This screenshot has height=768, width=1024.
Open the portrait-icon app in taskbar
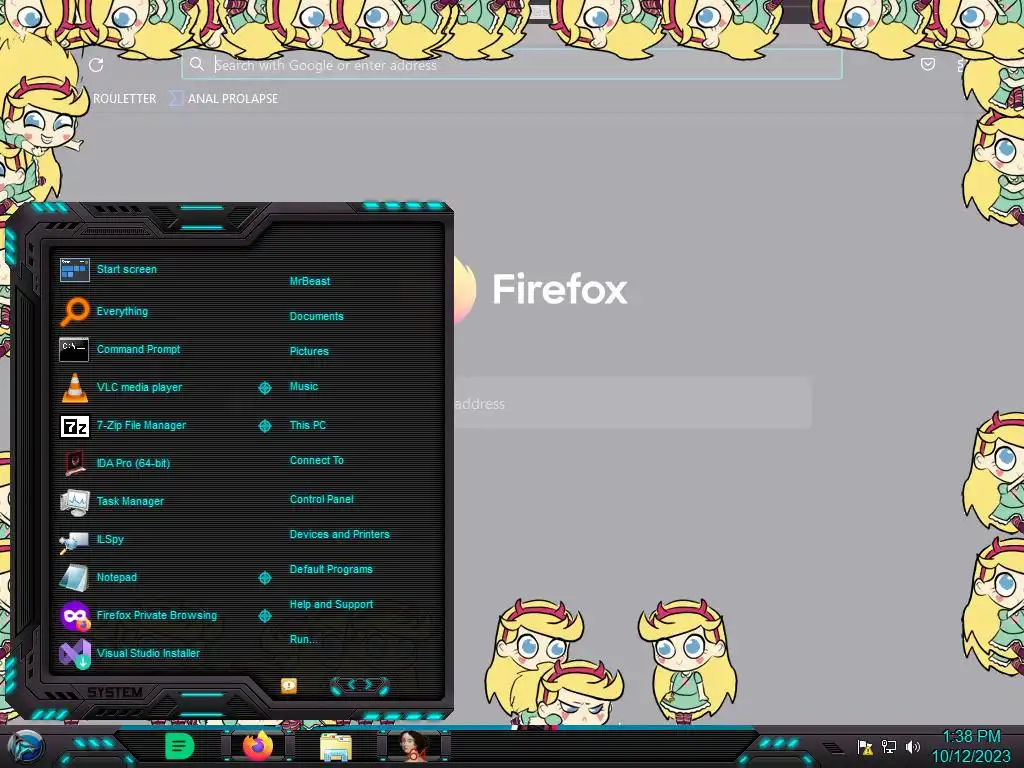[x=414, y=746]
